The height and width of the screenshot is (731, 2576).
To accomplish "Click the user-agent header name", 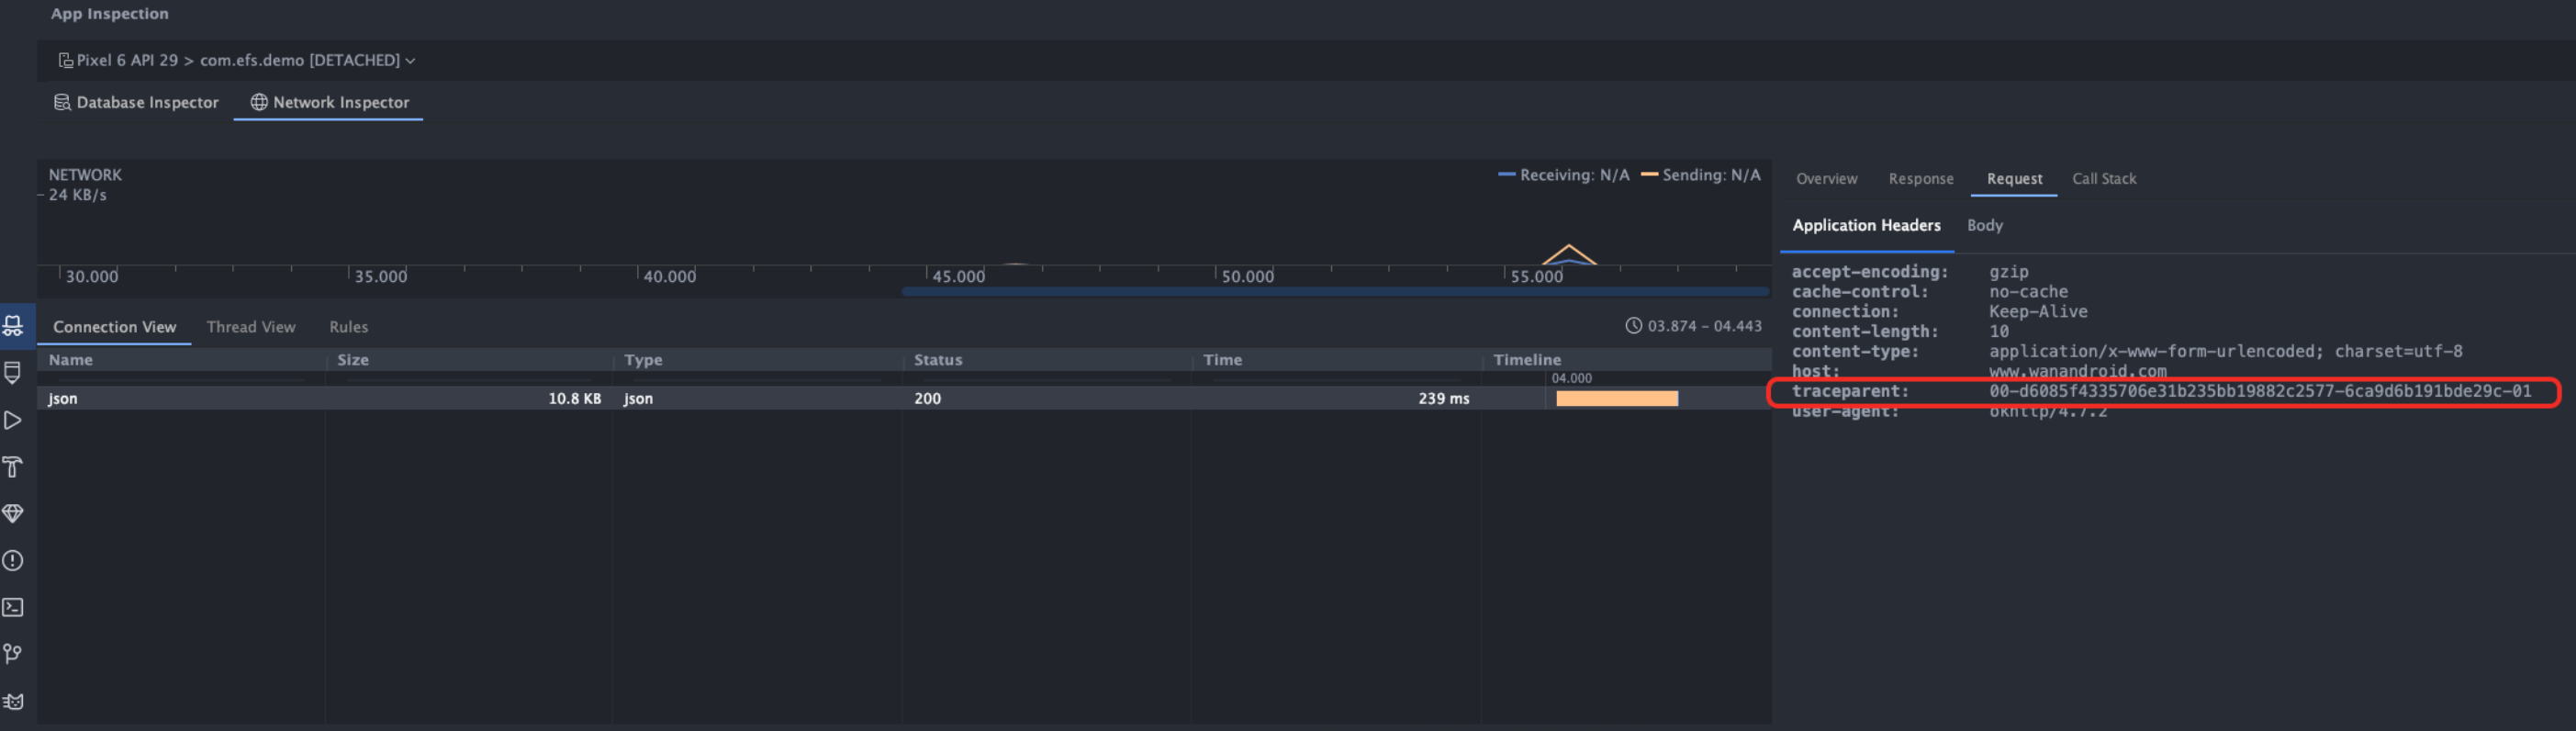I will pos(1845,412).
